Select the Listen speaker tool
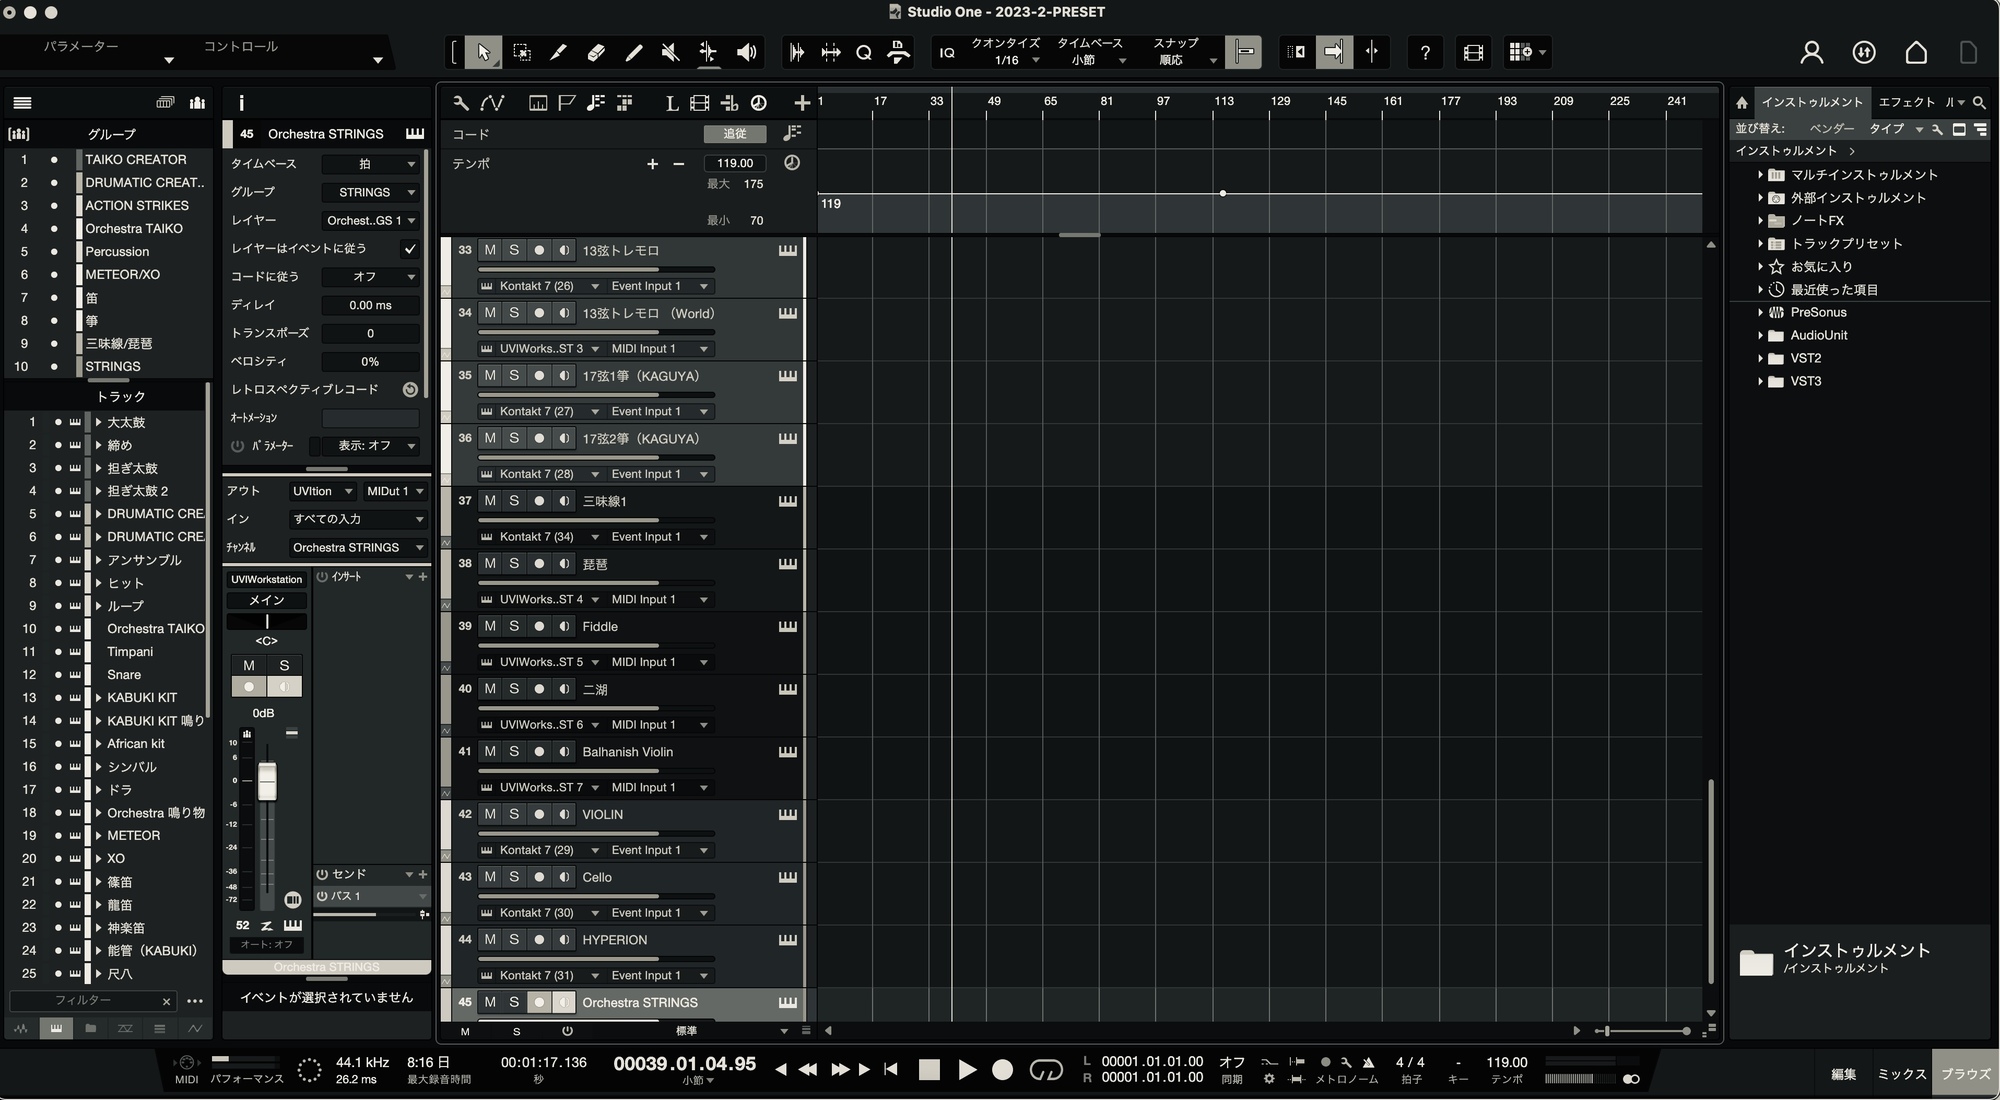The image size is (2000, 1100). pyautogui.click(x=746, y=53)
